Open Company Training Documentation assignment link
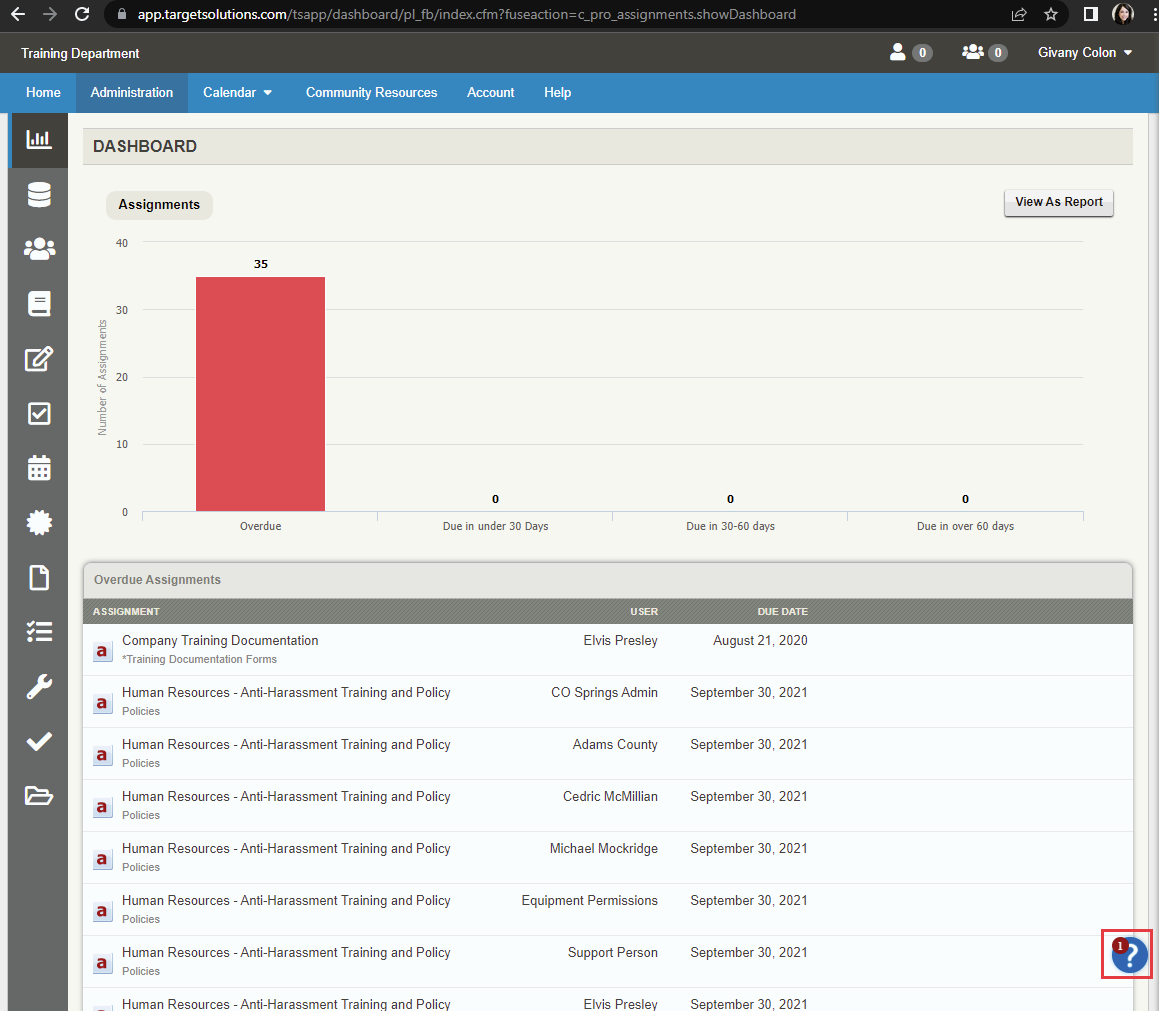The image size is (1159, 1011). pos(219,640)
